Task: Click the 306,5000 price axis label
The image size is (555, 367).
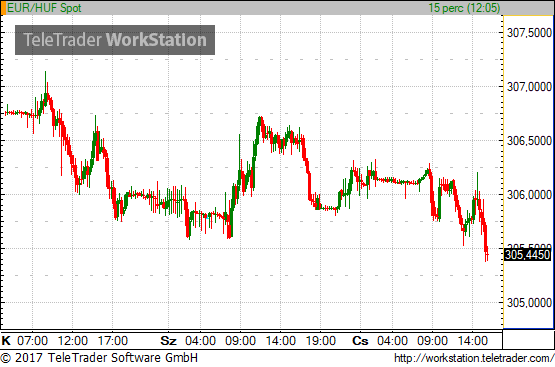Action: tap(529, 141)
